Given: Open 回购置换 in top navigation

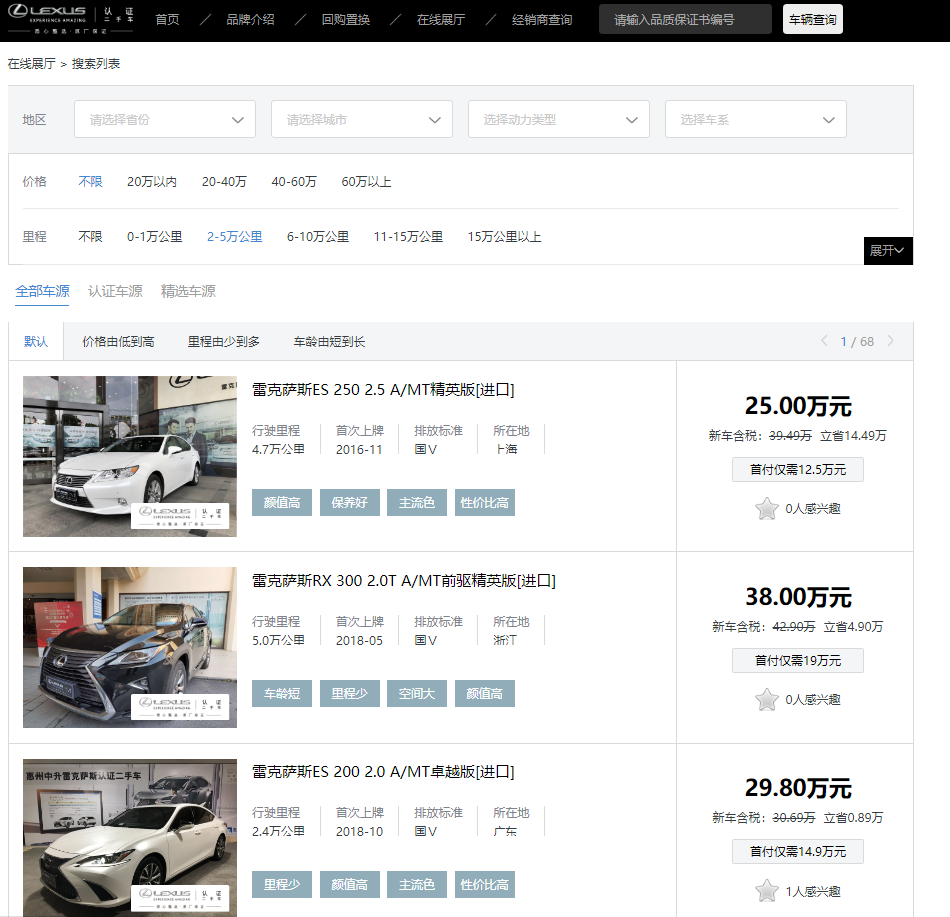Looking at the screenshot, I should click(x=345, y=20).
